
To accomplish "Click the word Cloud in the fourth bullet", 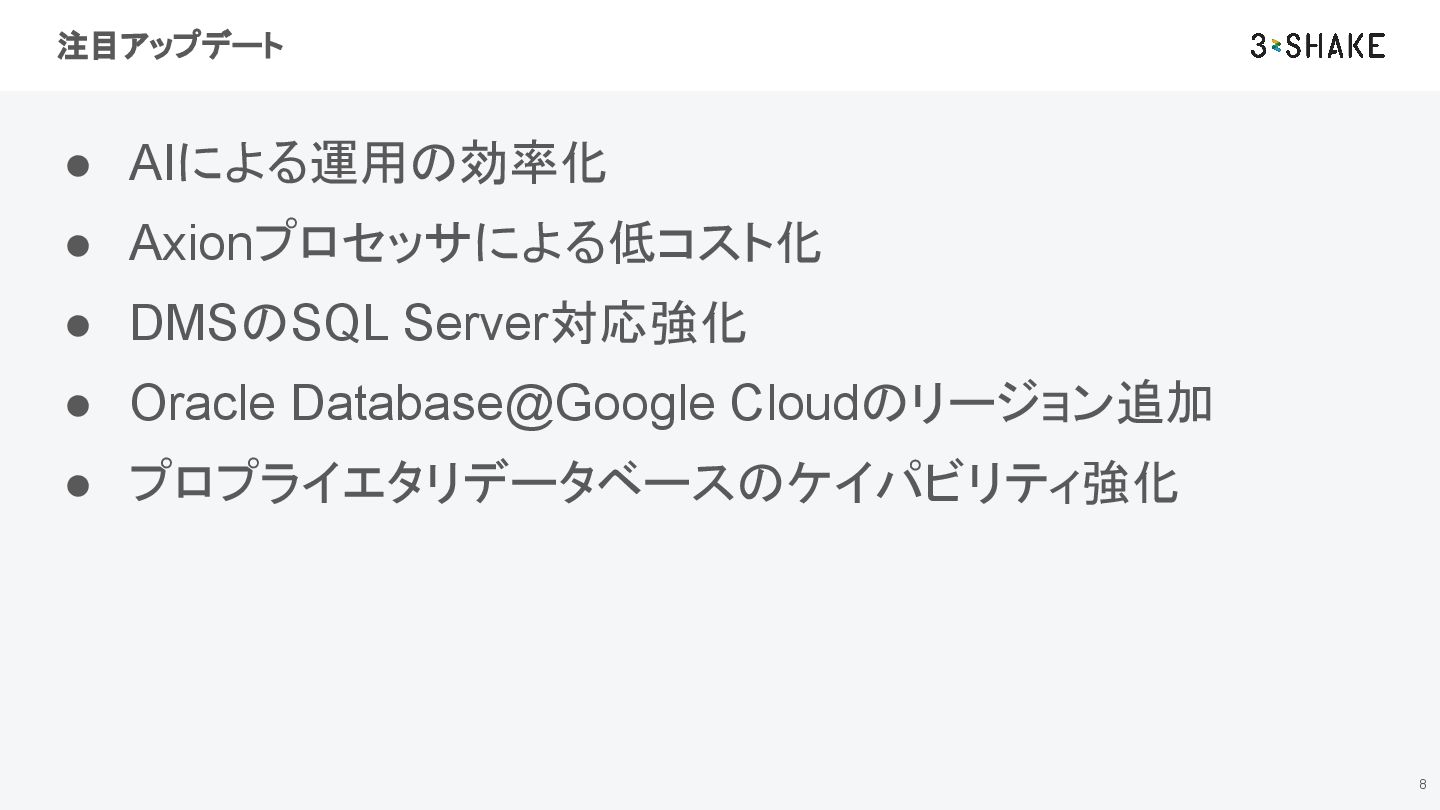I will pos(794,403).
